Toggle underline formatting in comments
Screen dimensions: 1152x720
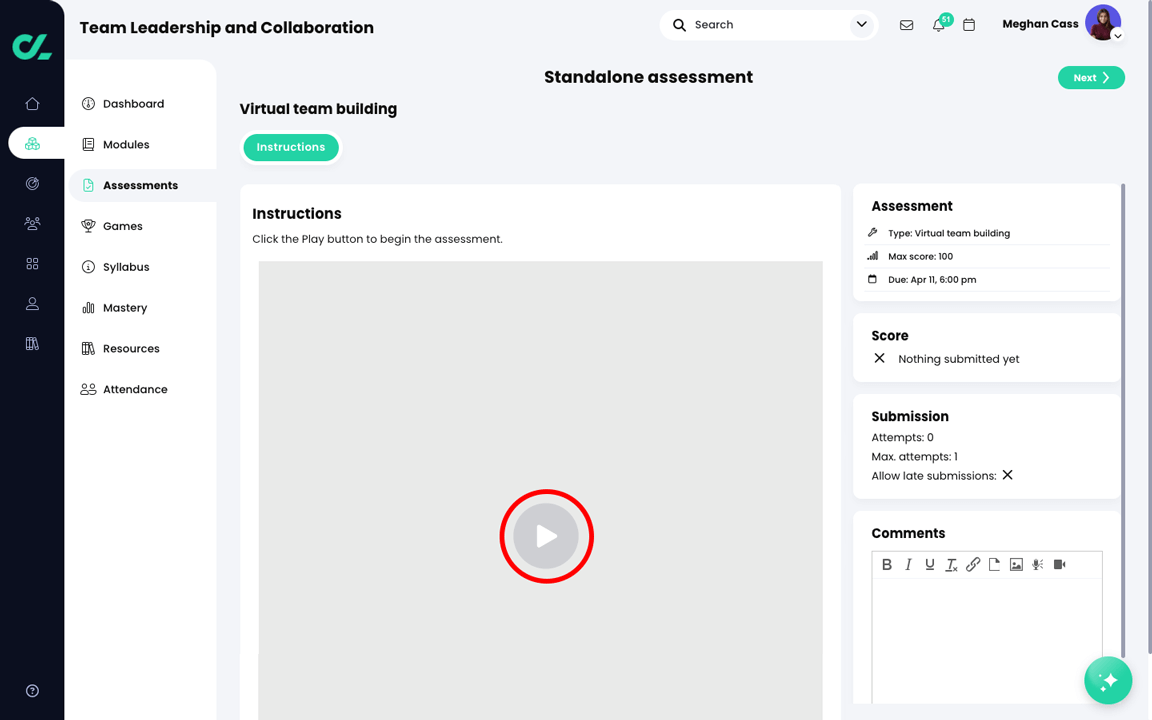click(x=930, y=564)
